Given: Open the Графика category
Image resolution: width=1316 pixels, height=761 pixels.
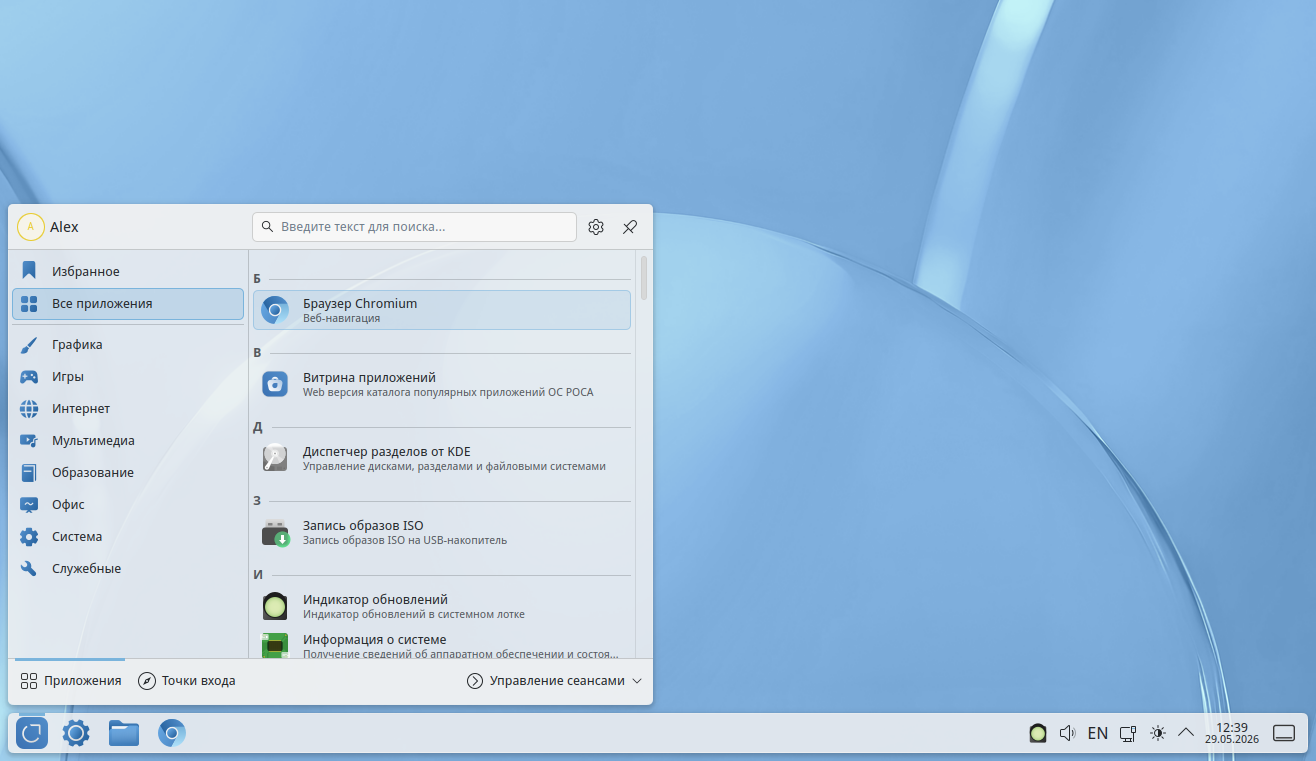Looking at the screenshot, I should [128, 345].
